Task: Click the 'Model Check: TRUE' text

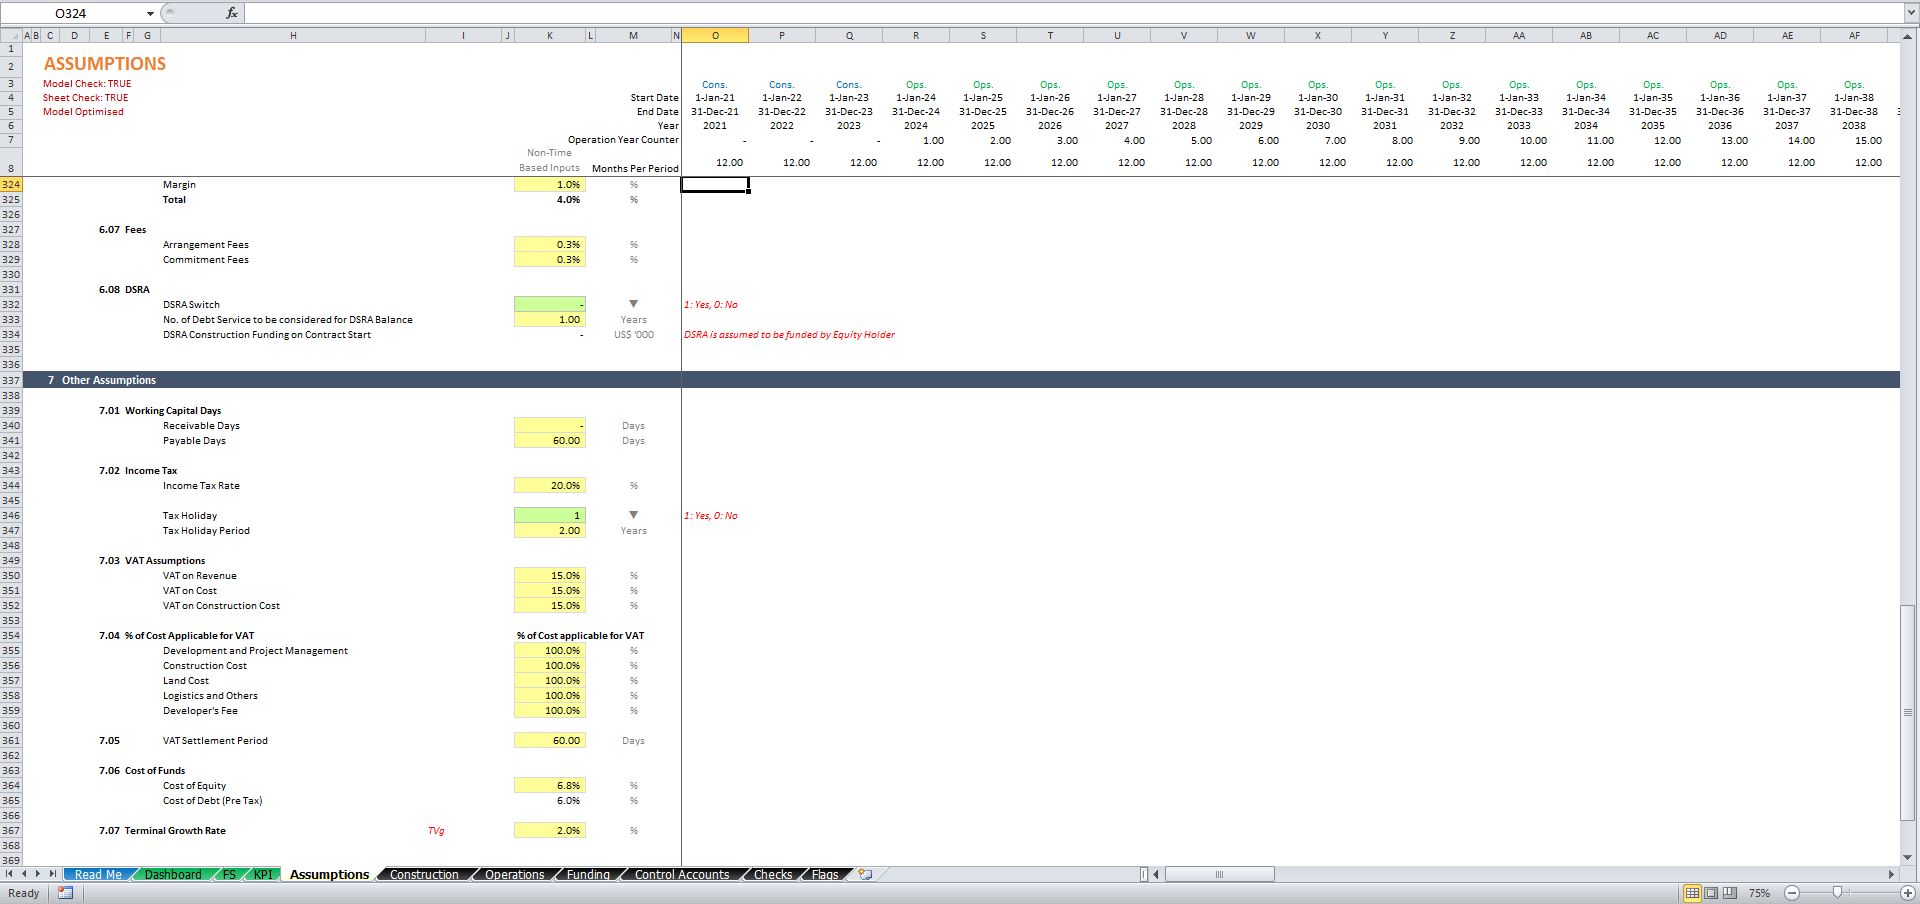Action: click(x=87, y=84)
